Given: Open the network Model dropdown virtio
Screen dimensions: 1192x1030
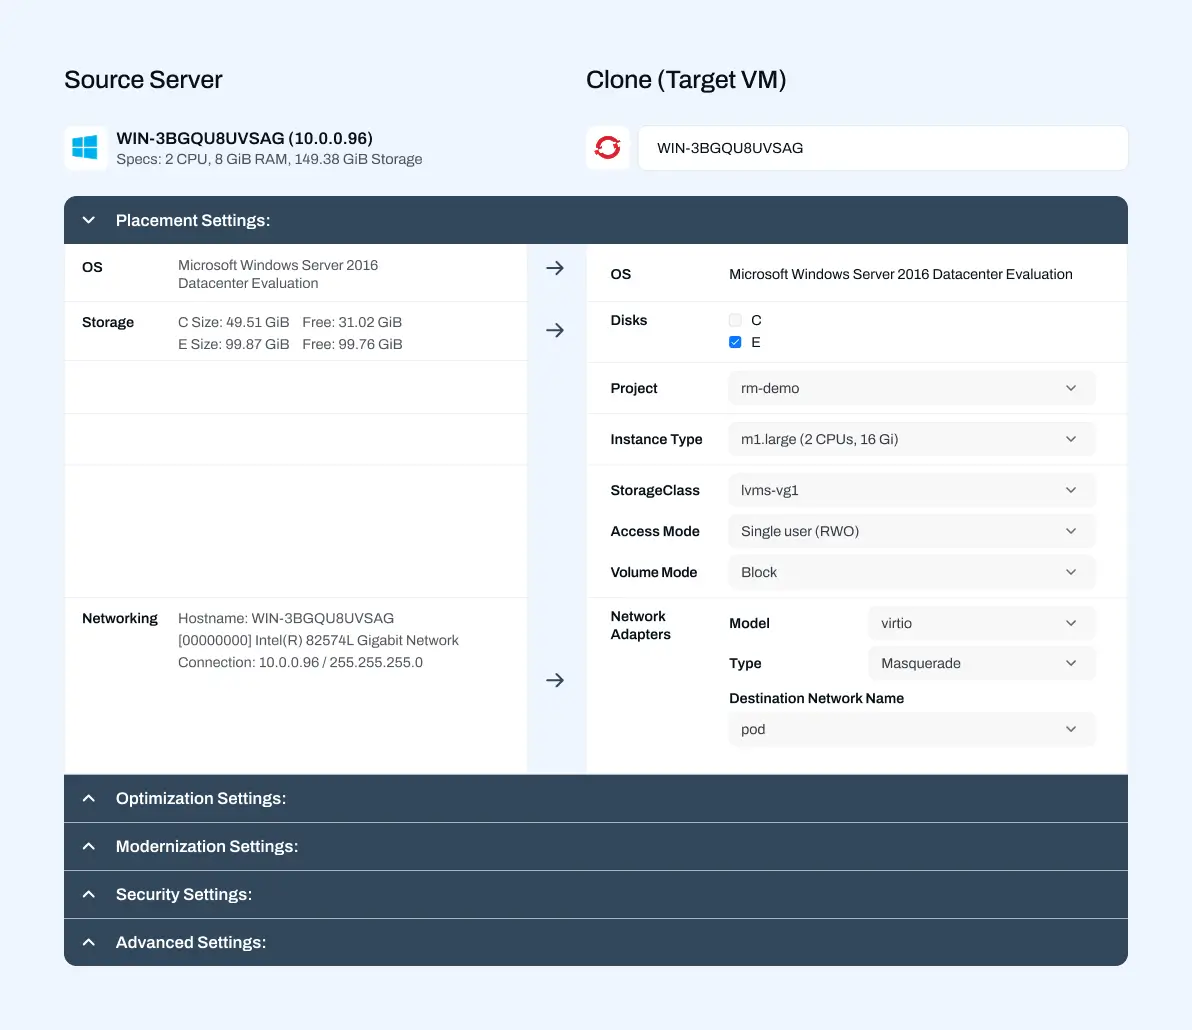Looking at the screenshot, I should point(981,623).
